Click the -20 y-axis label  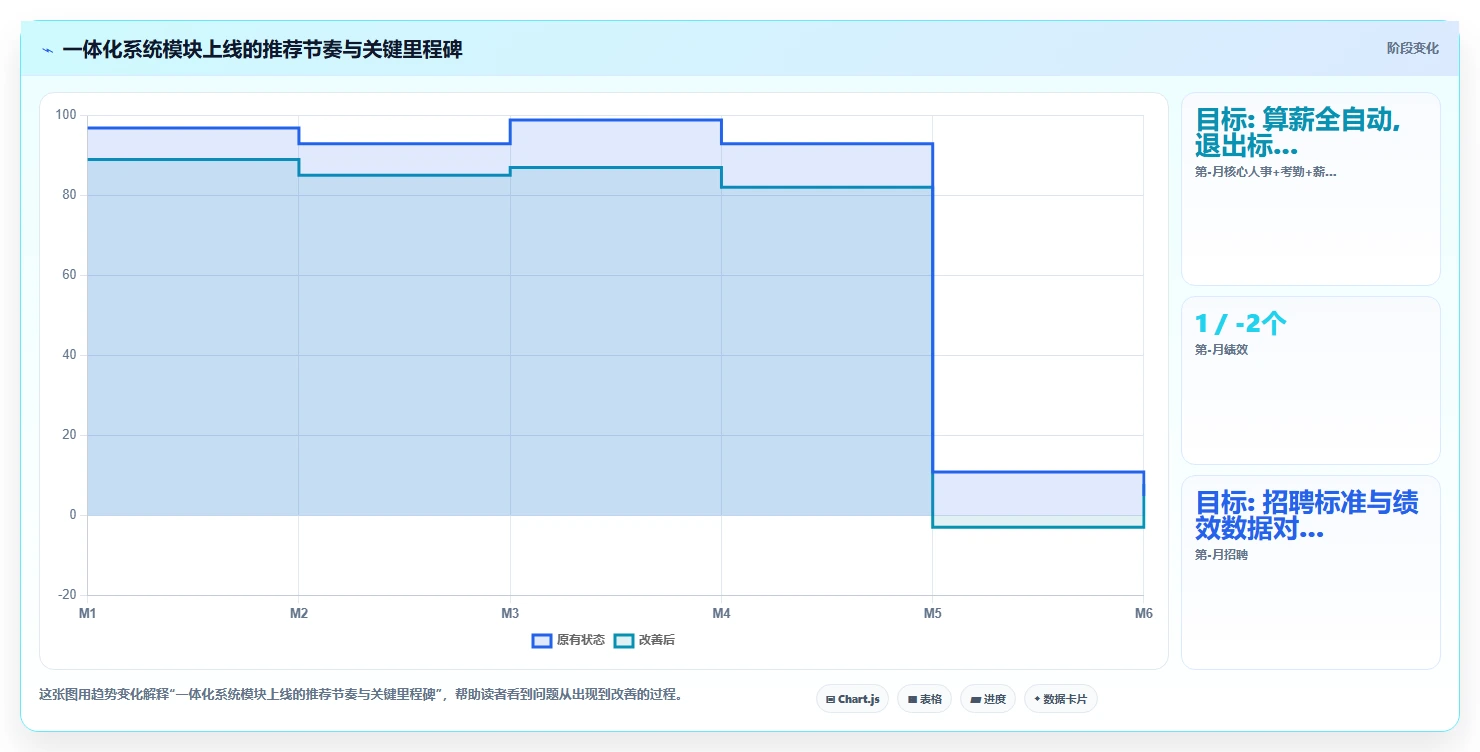(67, 595)
